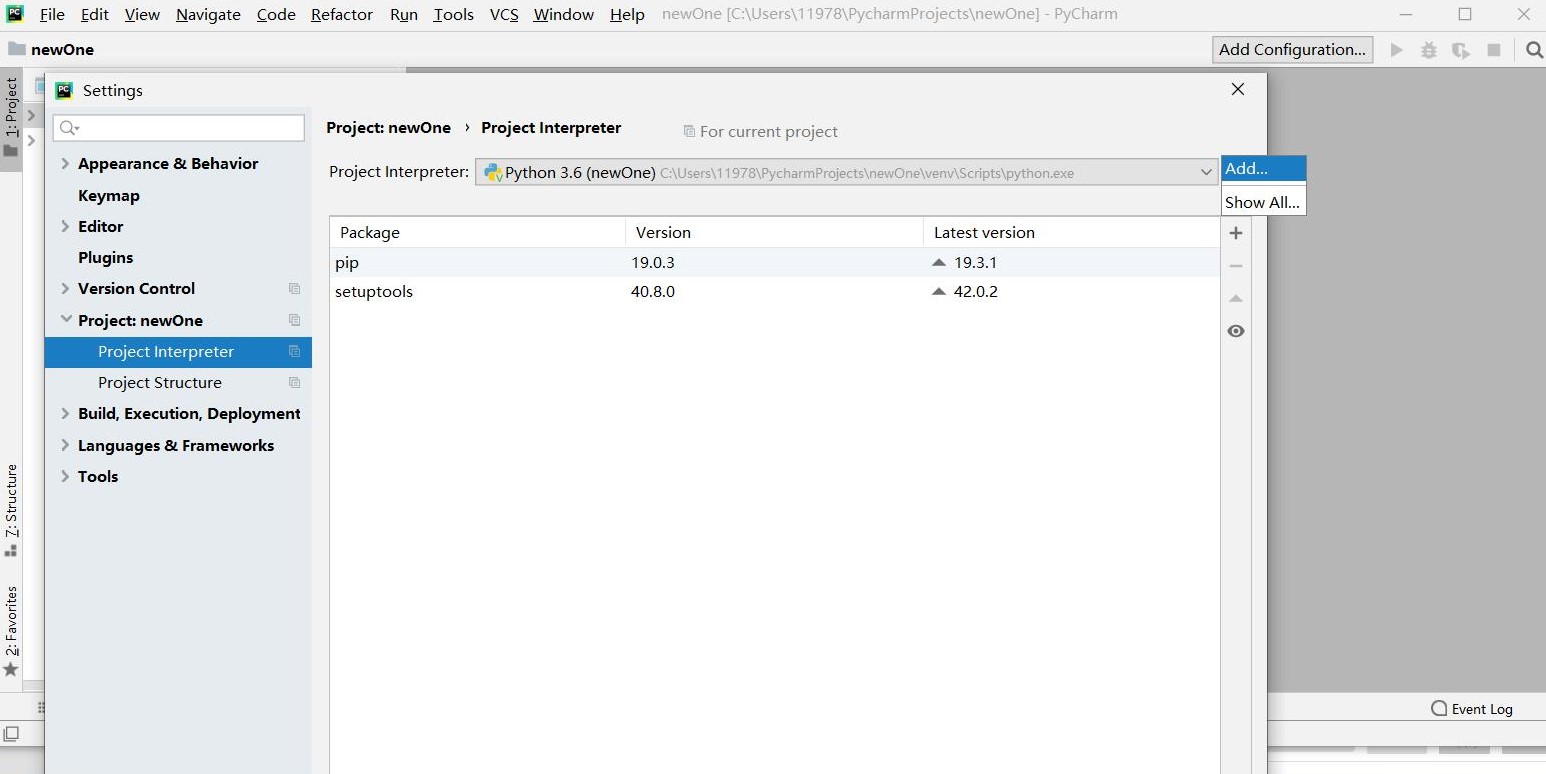Viewport: 1546px width, 774px height.
Task: Open the Project Interpreter dropdown
Action: [x=846, y=172]
